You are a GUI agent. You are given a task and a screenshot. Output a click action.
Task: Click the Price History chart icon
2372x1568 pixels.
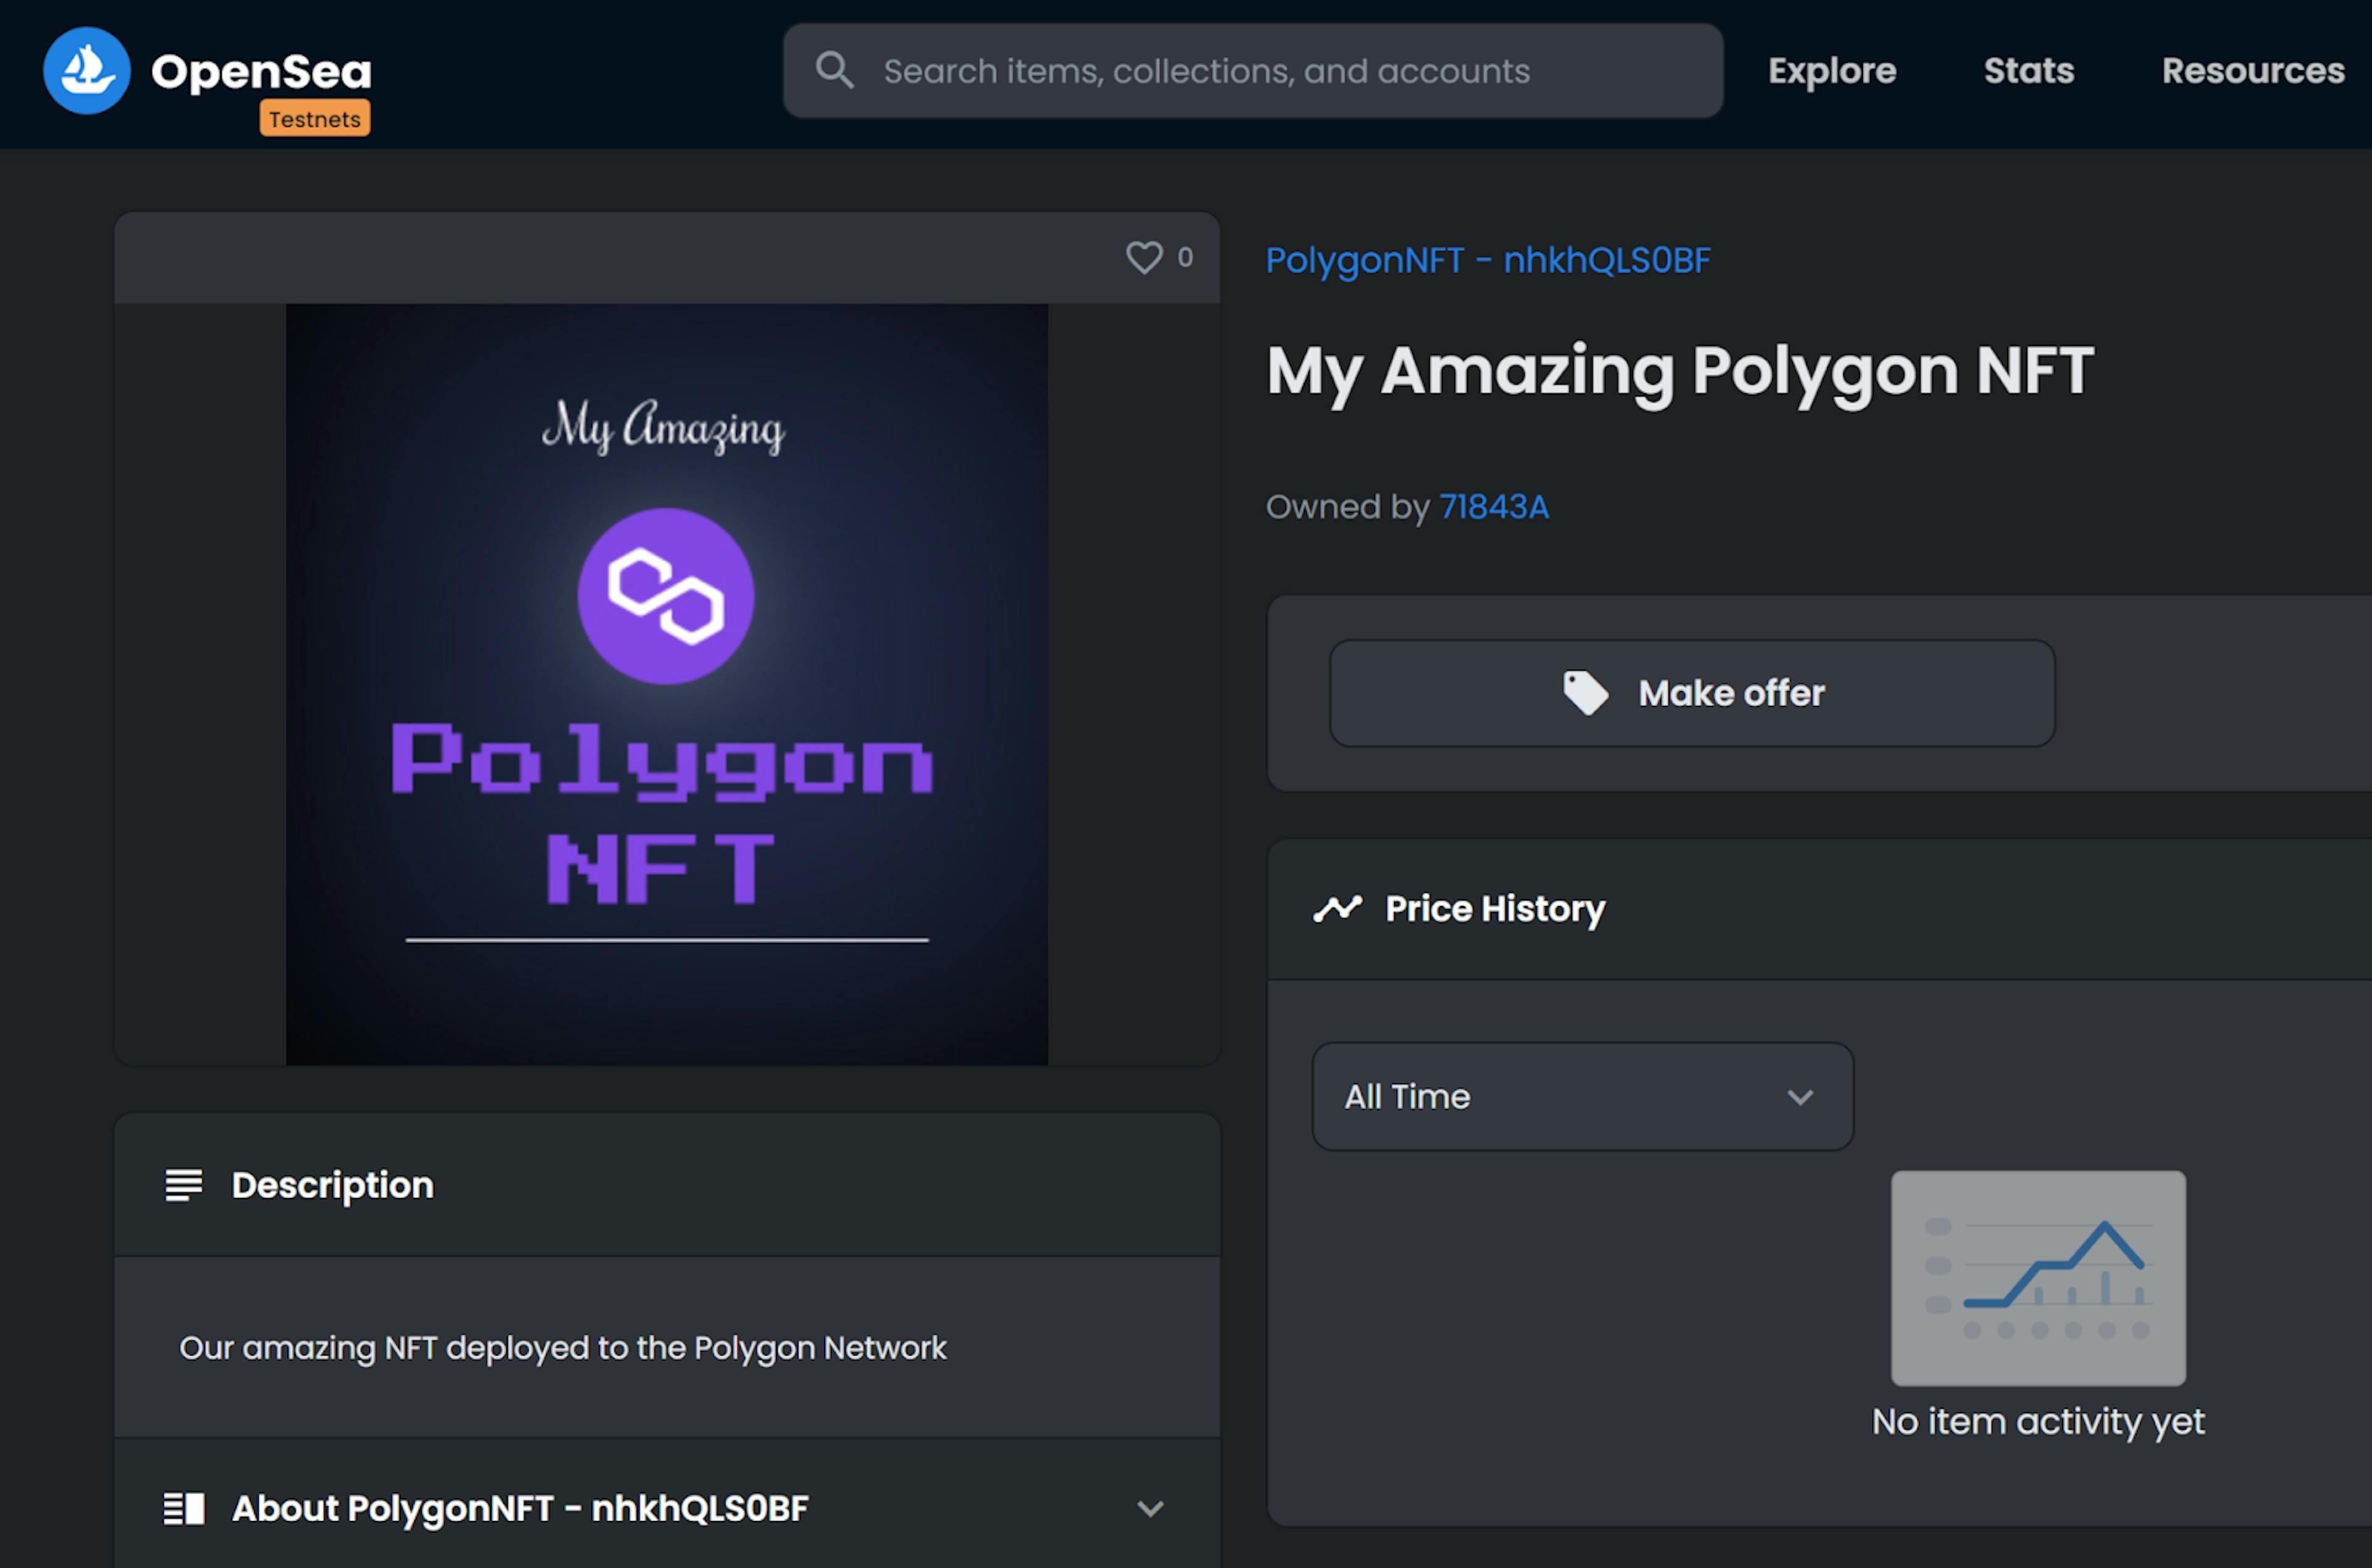[x=1337, y=908]
